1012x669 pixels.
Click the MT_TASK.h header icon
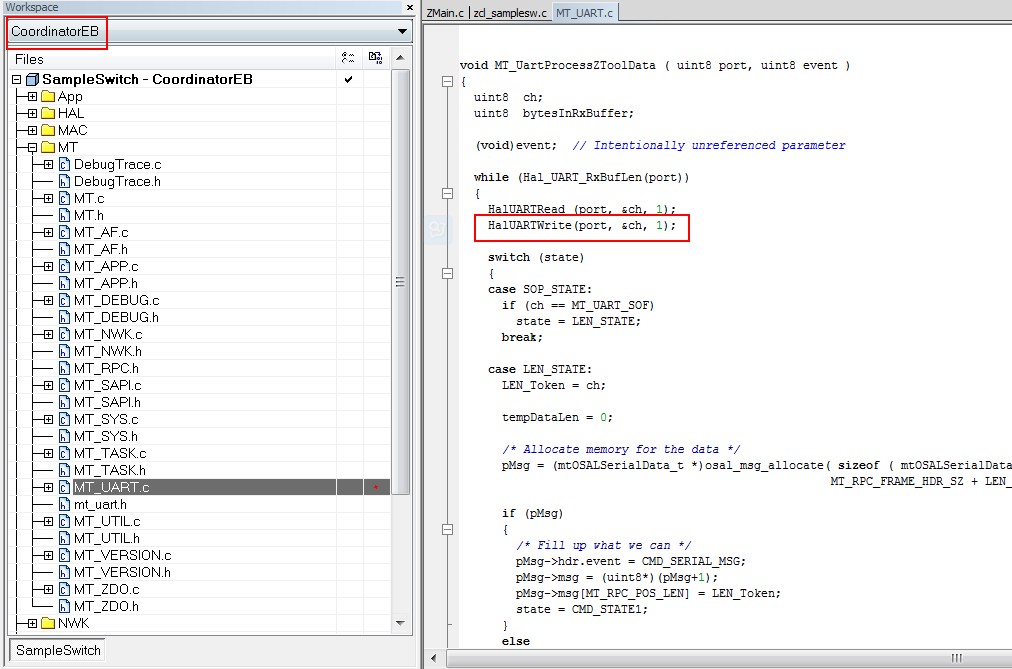click(x=64, y=470)
